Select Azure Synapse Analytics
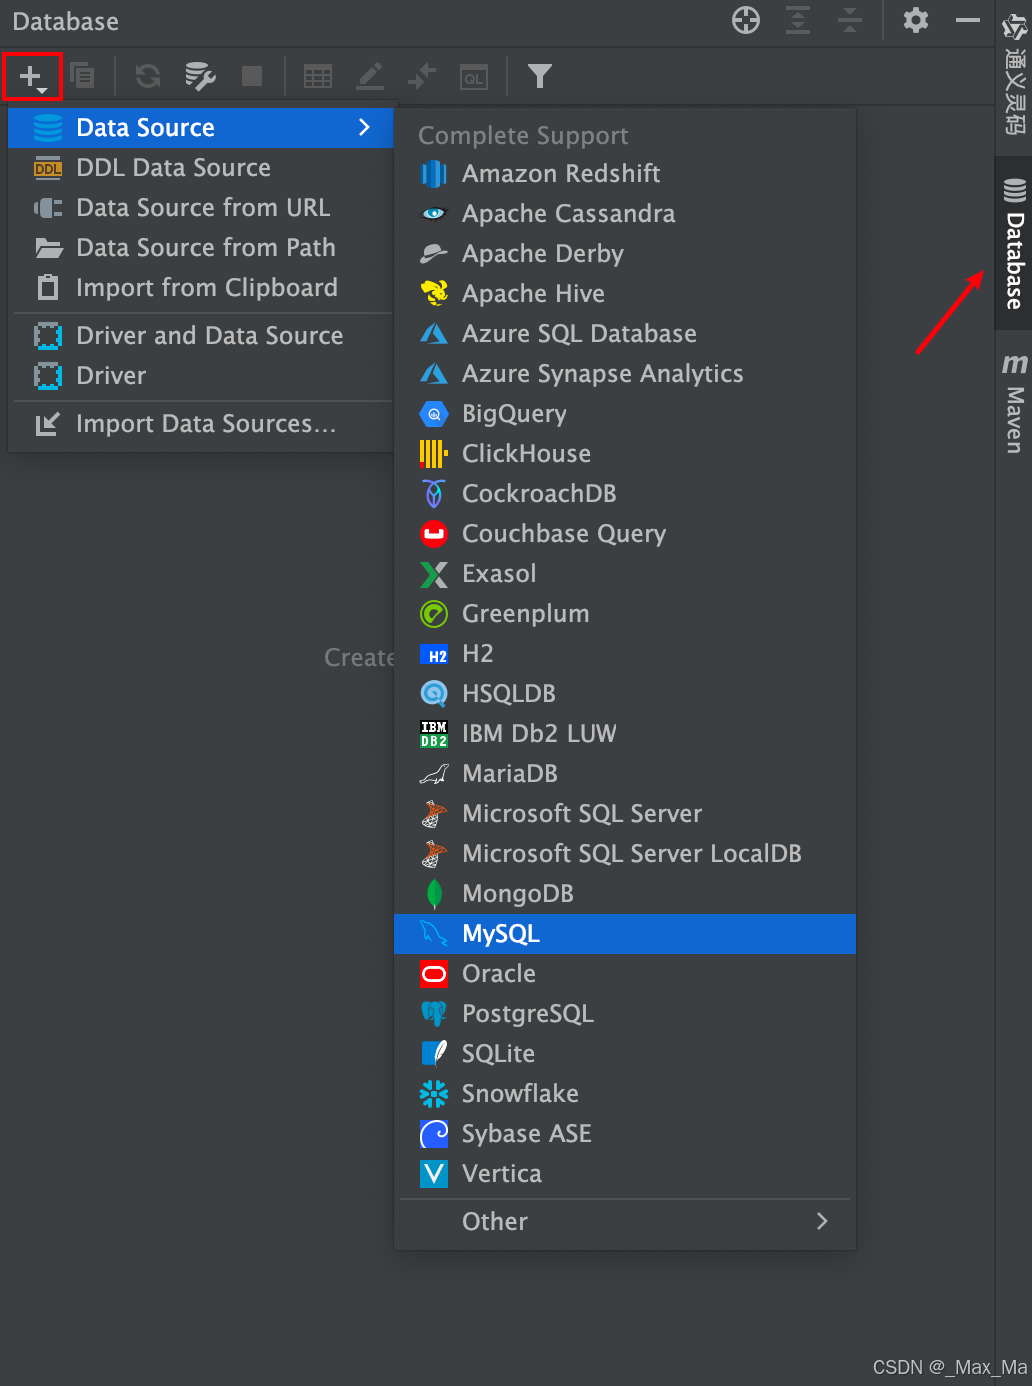The height and width of the screenshot is (1386, 1032). tap(625, 374)
